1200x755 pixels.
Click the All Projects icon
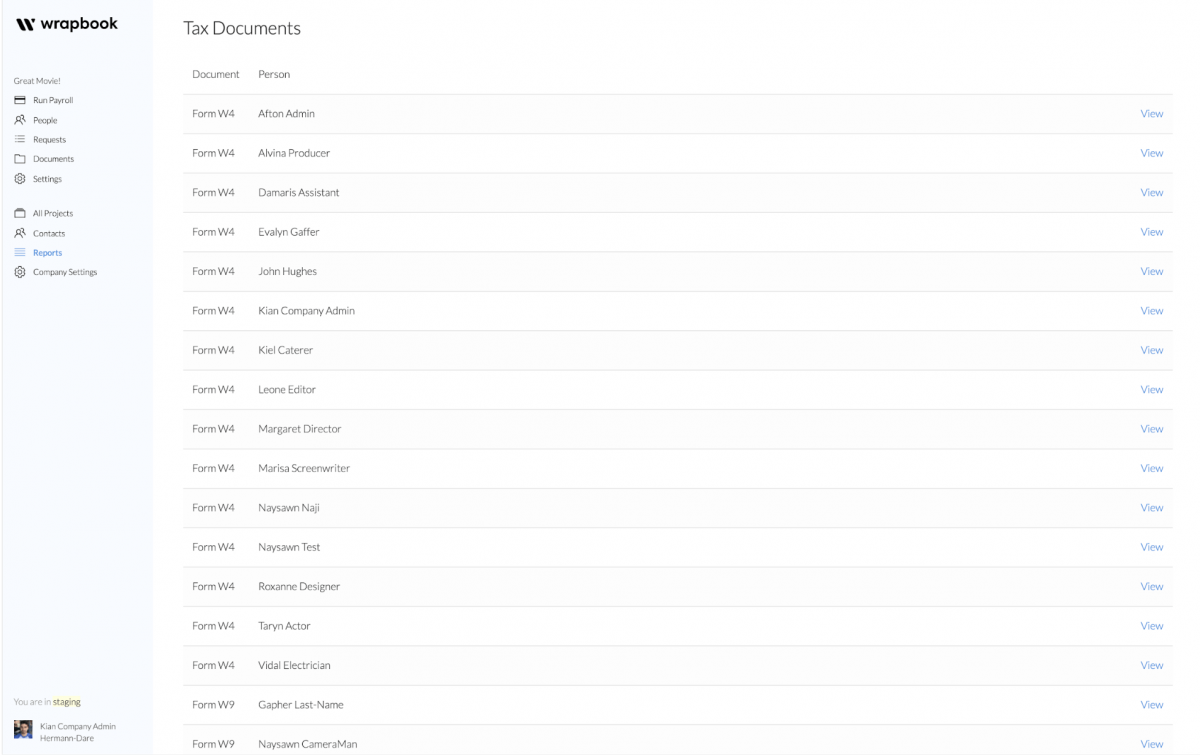[x=19, y=213]
